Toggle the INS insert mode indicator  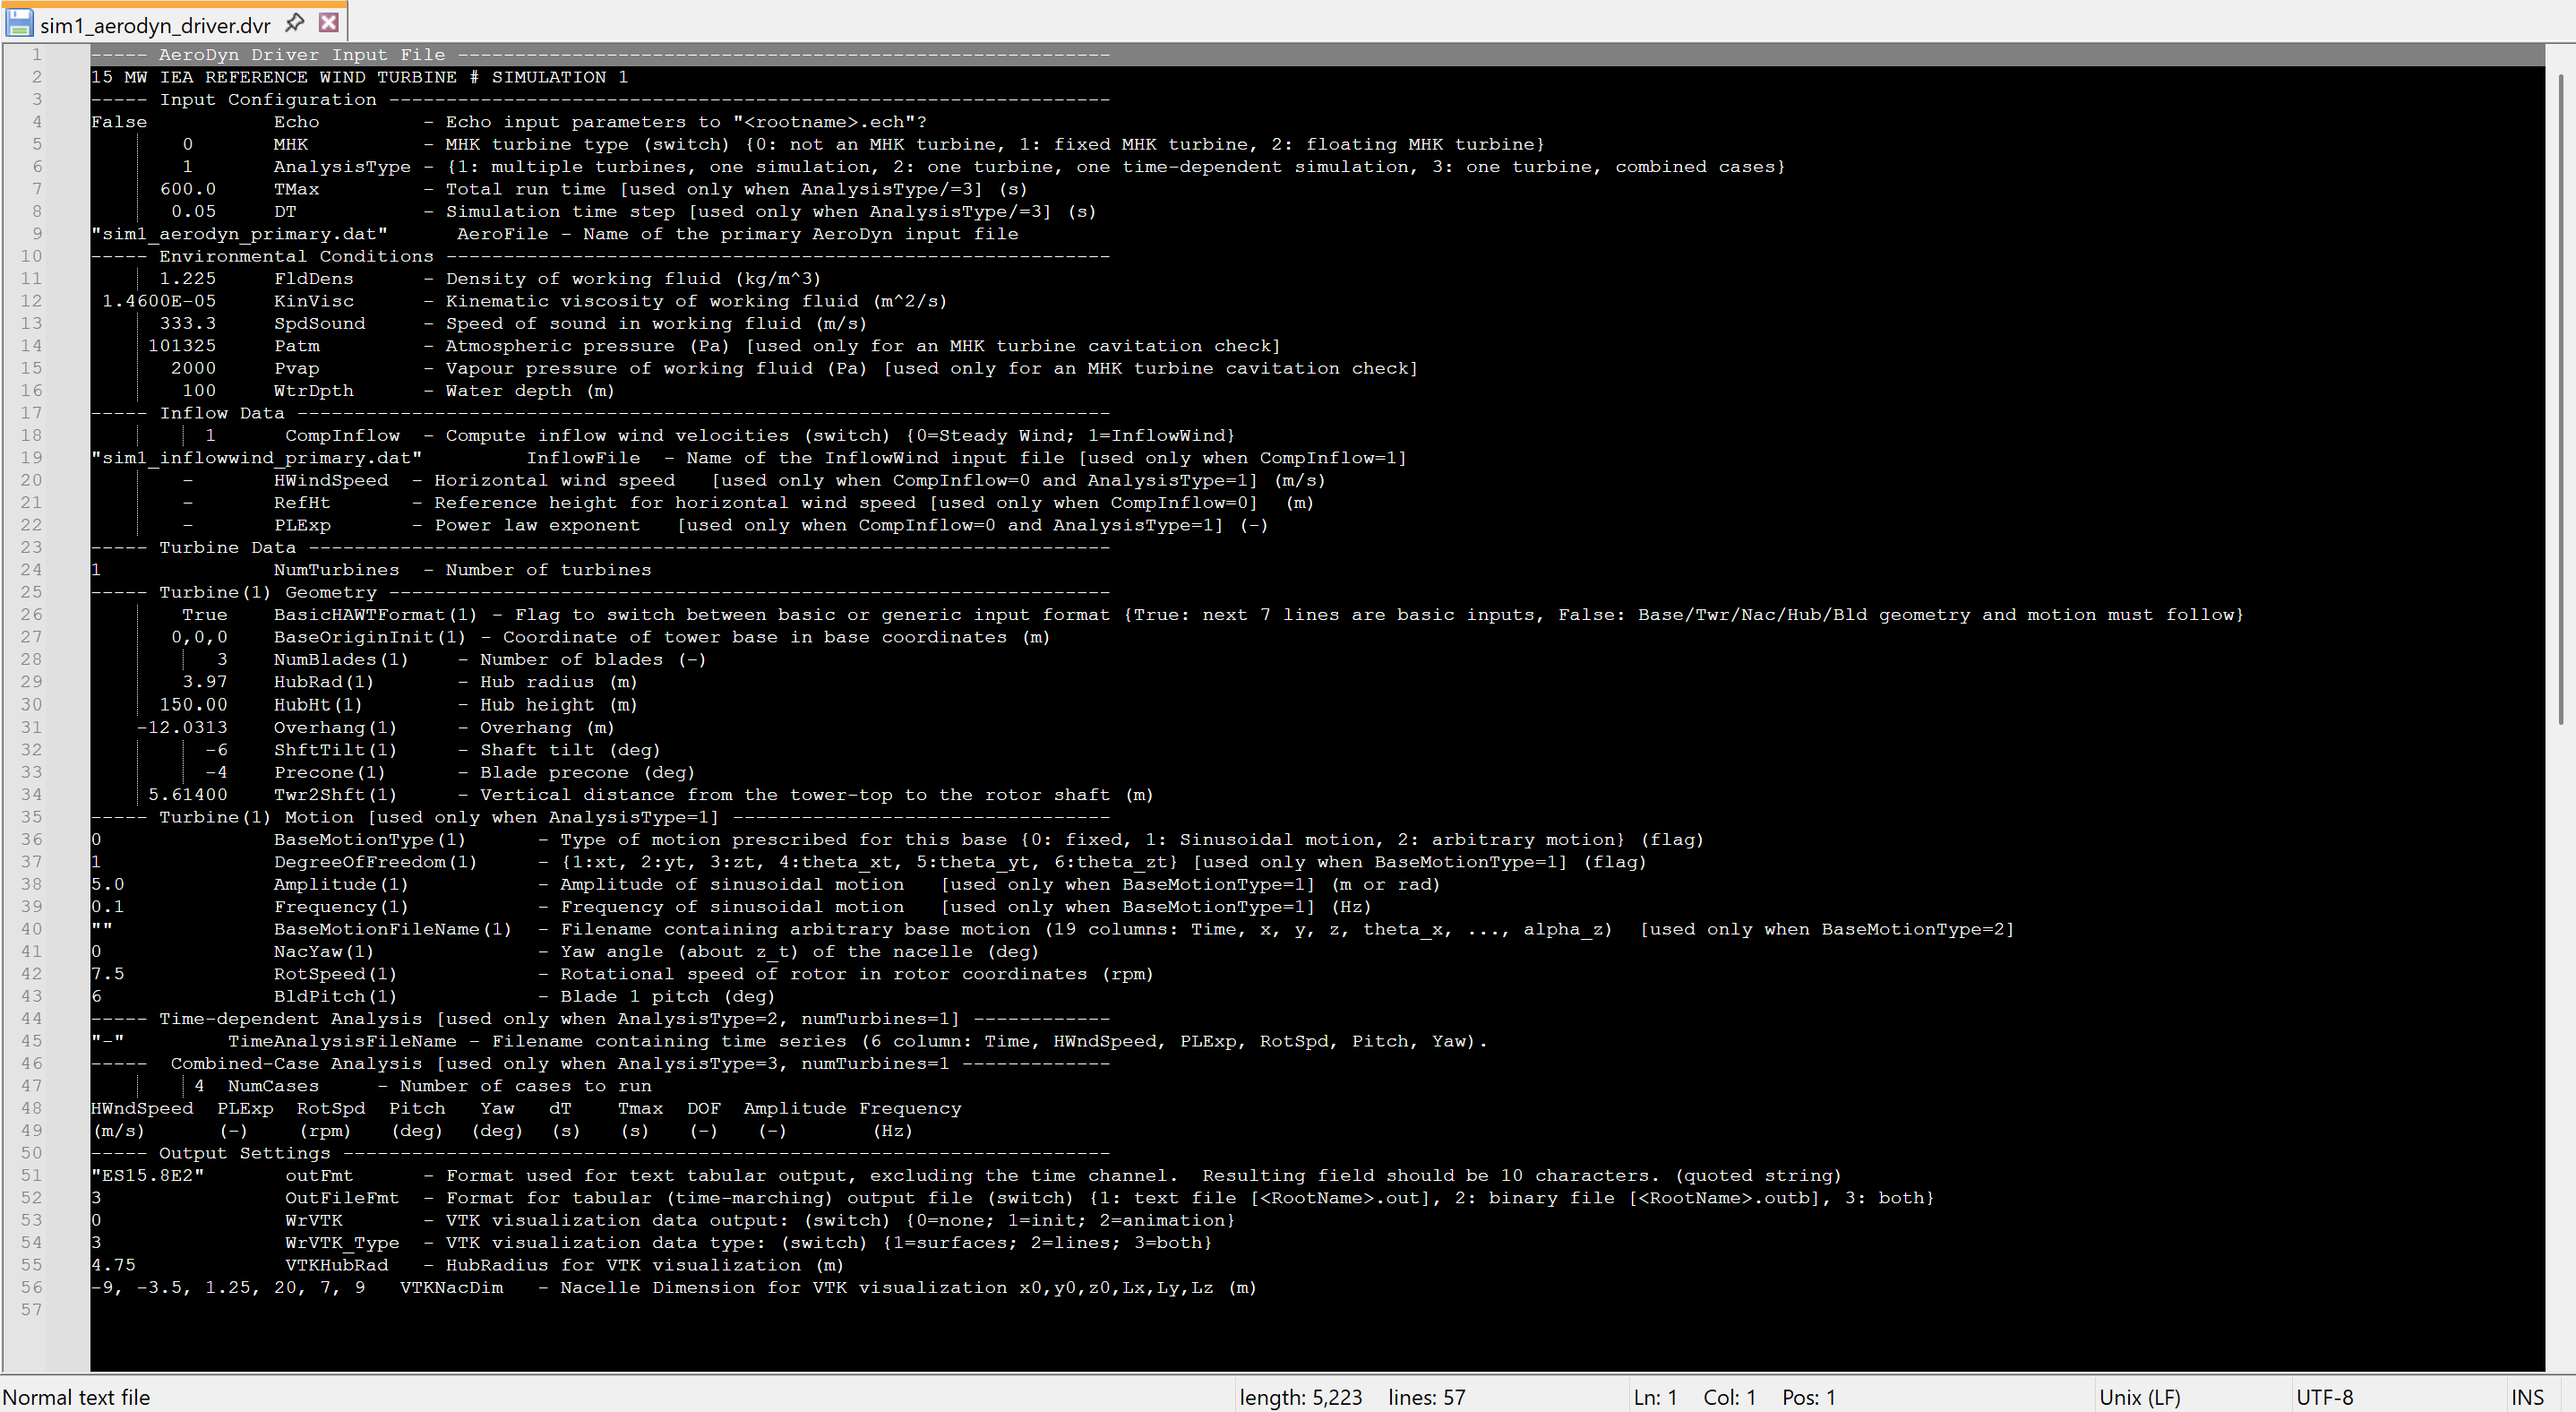coord(2526,1397)
